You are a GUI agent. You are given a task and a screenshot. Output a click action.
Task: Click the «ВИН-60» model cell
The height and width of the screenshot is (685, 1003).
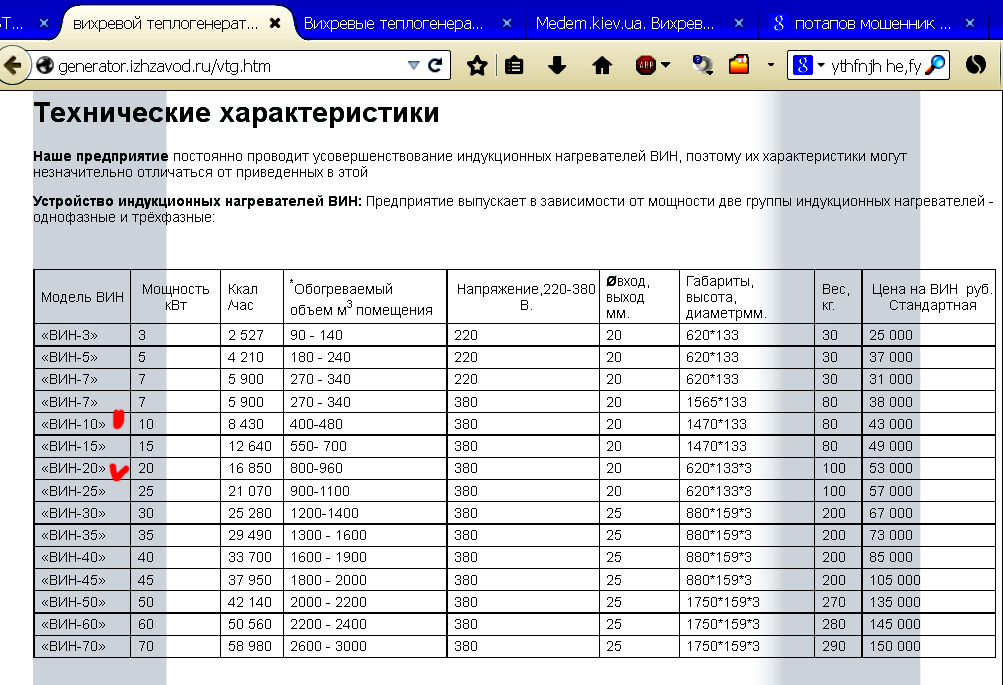82,624
